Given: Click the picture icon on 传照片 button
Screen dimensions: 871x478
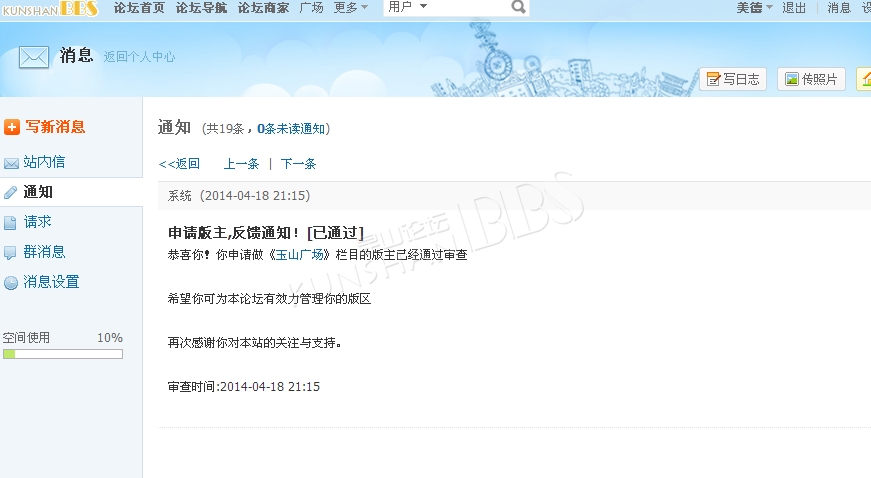Looking at the screenshot, I should pos(792,79).
